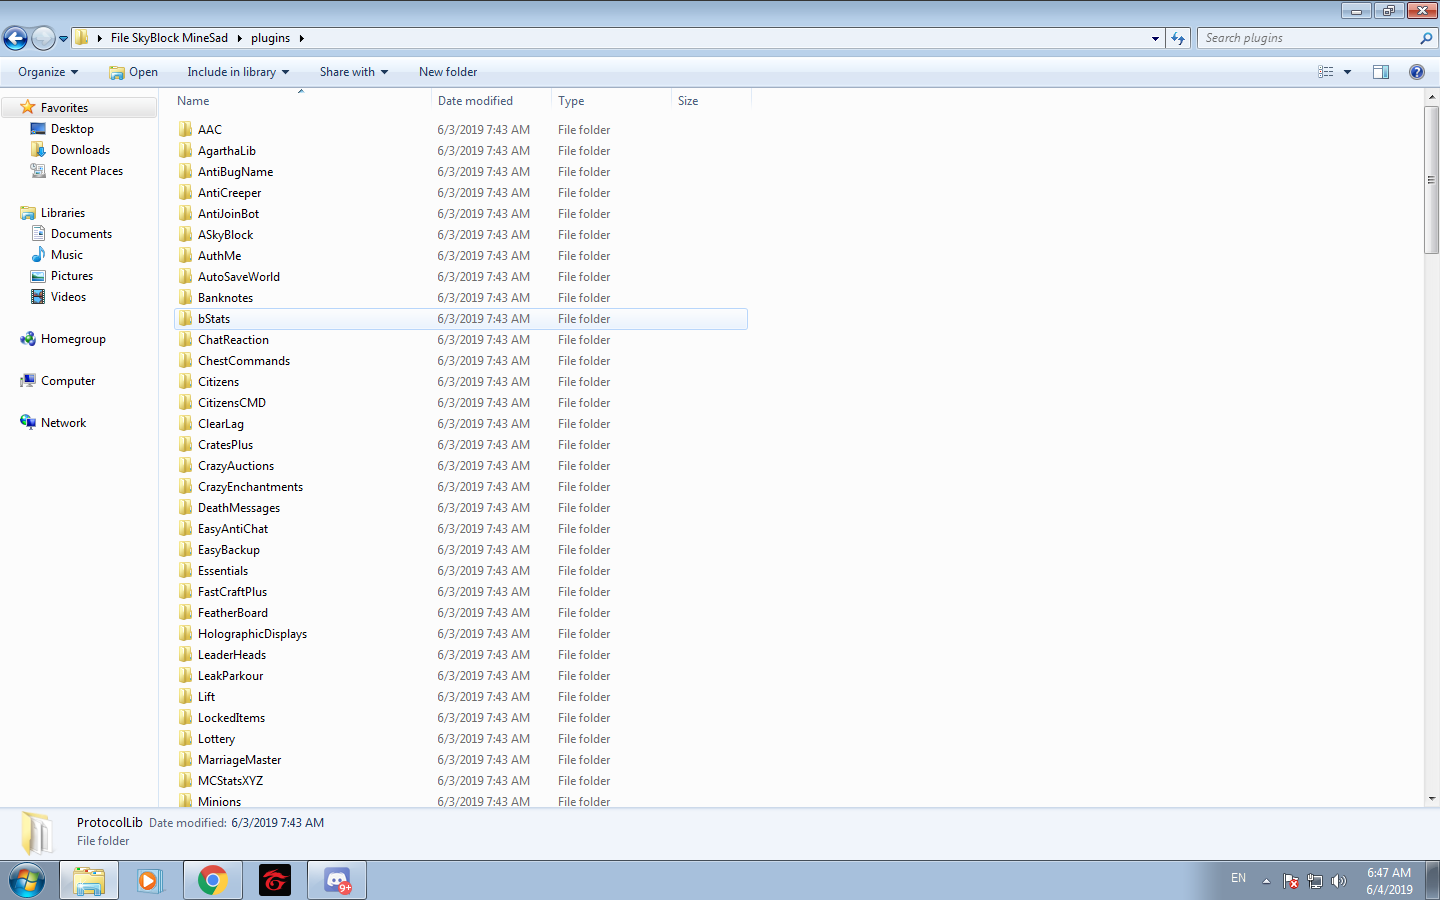The image size is (1440, 900).
Task: Open the Documents library
Action: click(81, 234)
